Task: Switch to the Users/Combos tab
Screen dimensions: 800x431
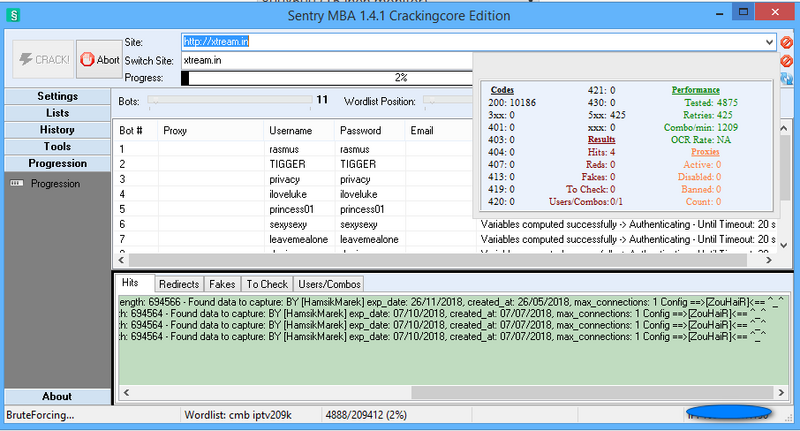Action: [x=329, y=284]
